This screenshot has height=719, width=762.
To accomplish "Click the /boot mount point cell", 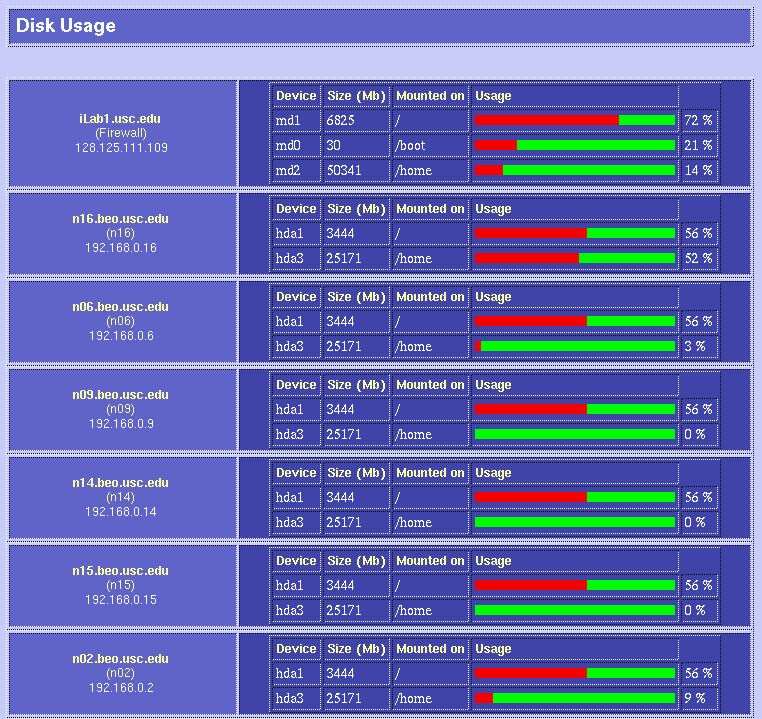I will click(413, 145).
